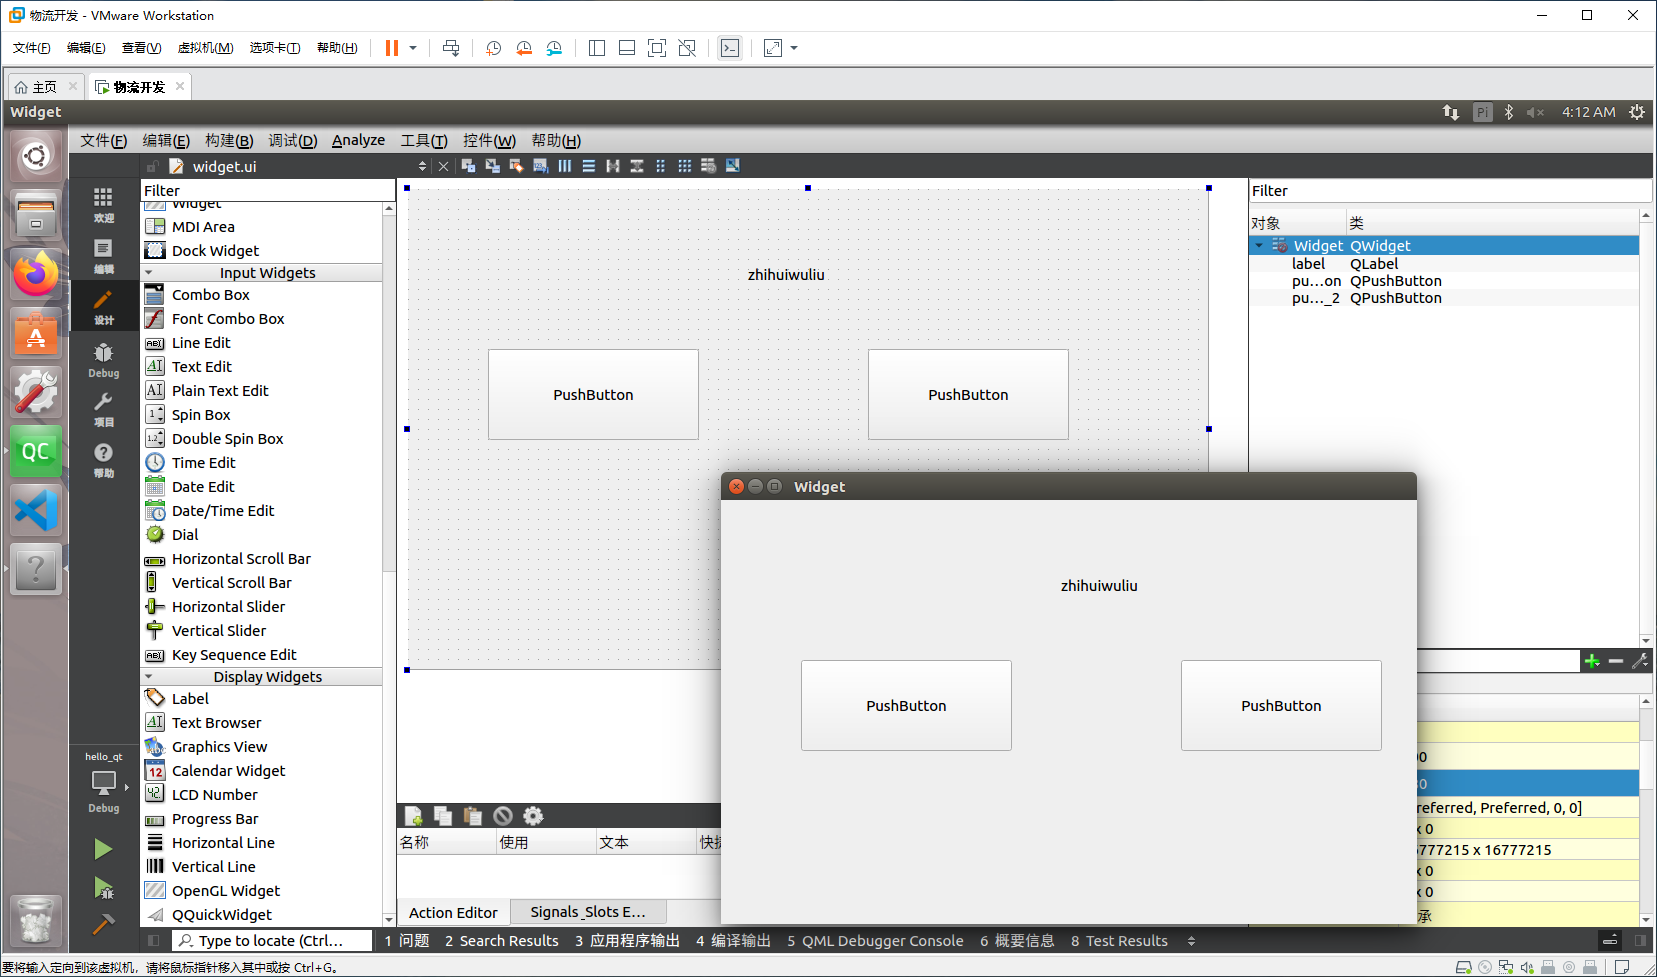Open the 构建(B) menu in Qt Creator

(229, 140)
